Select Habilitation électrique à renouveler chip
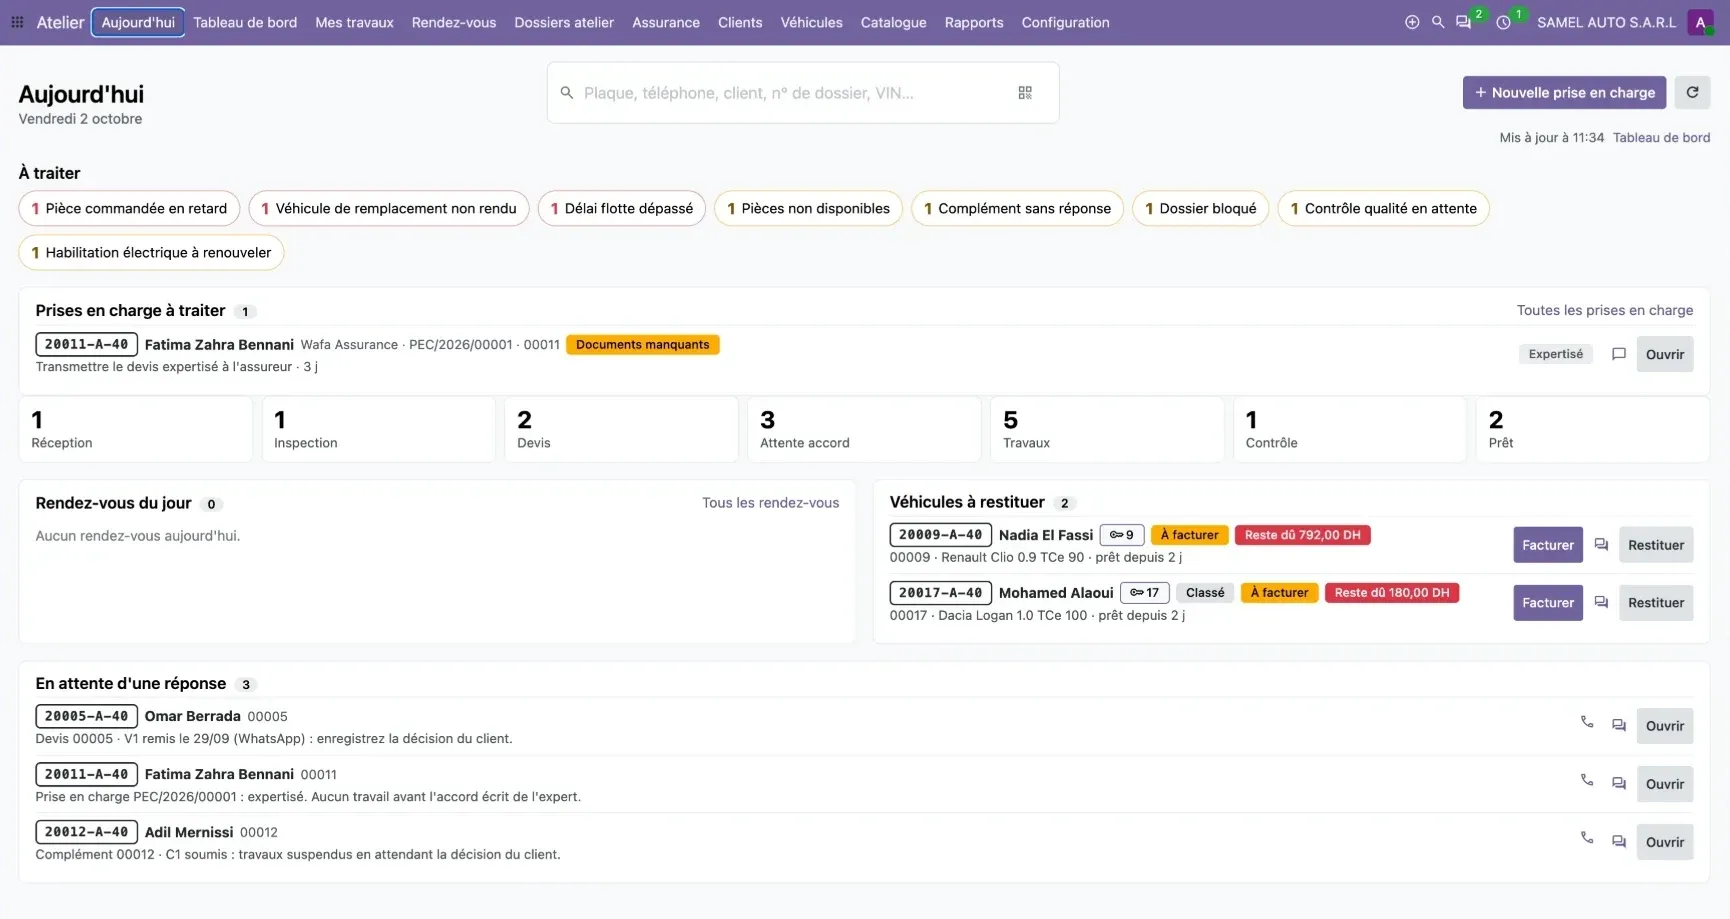Image resolution: width=1730 pixels, height=919 pixels. tap(151, 252)
